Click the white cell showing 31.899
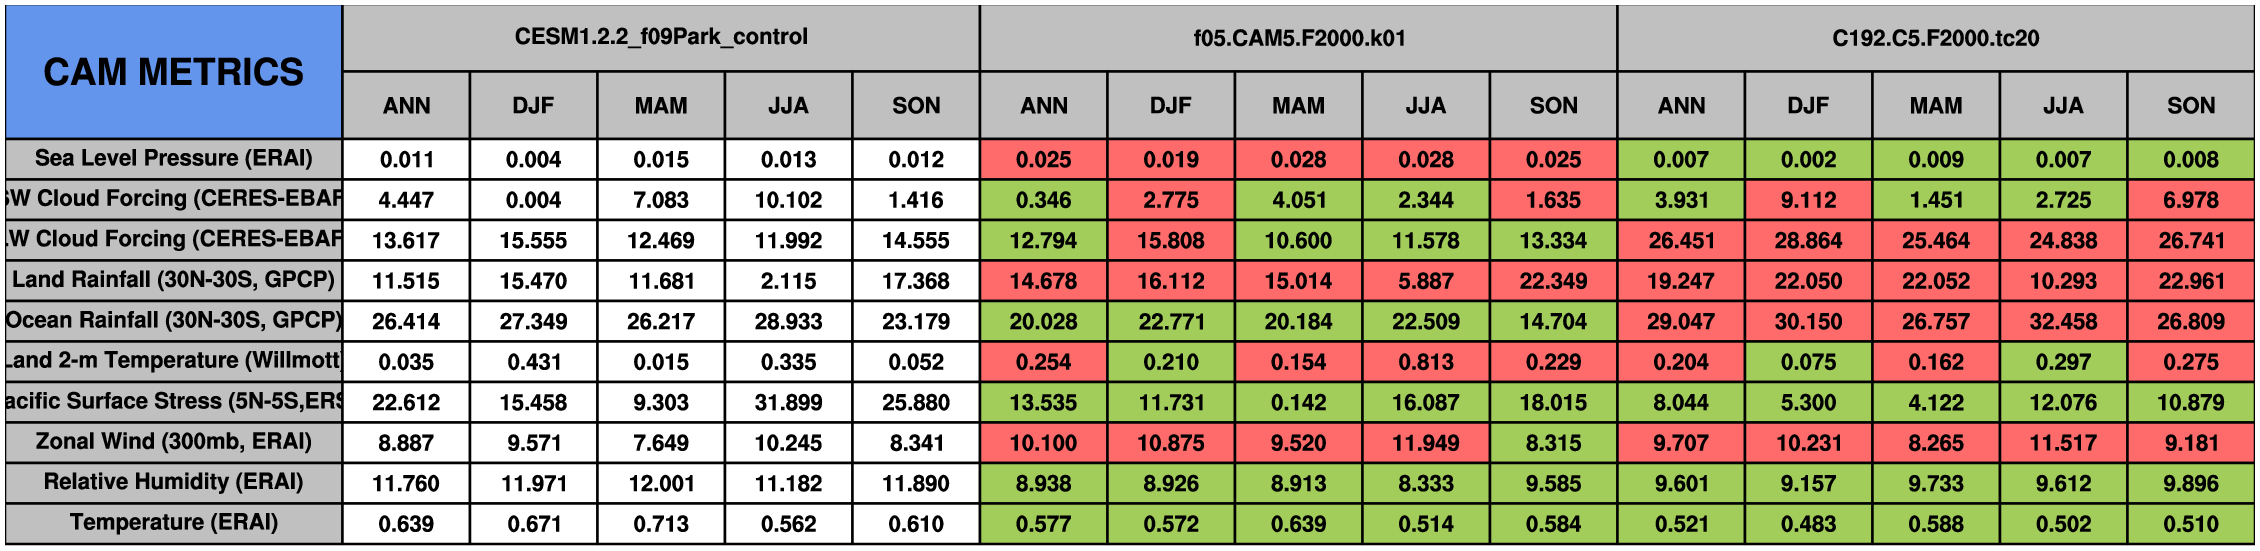This screenshot has height=551, width=2260. click(x=788, y=402)
